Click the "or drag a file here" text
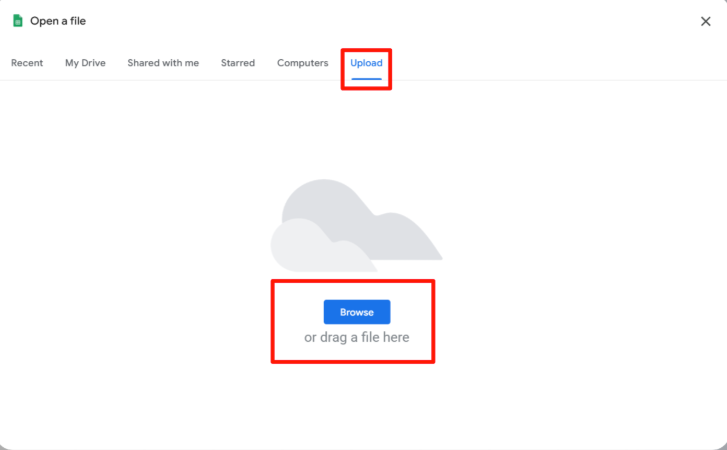 click(356, 338)
